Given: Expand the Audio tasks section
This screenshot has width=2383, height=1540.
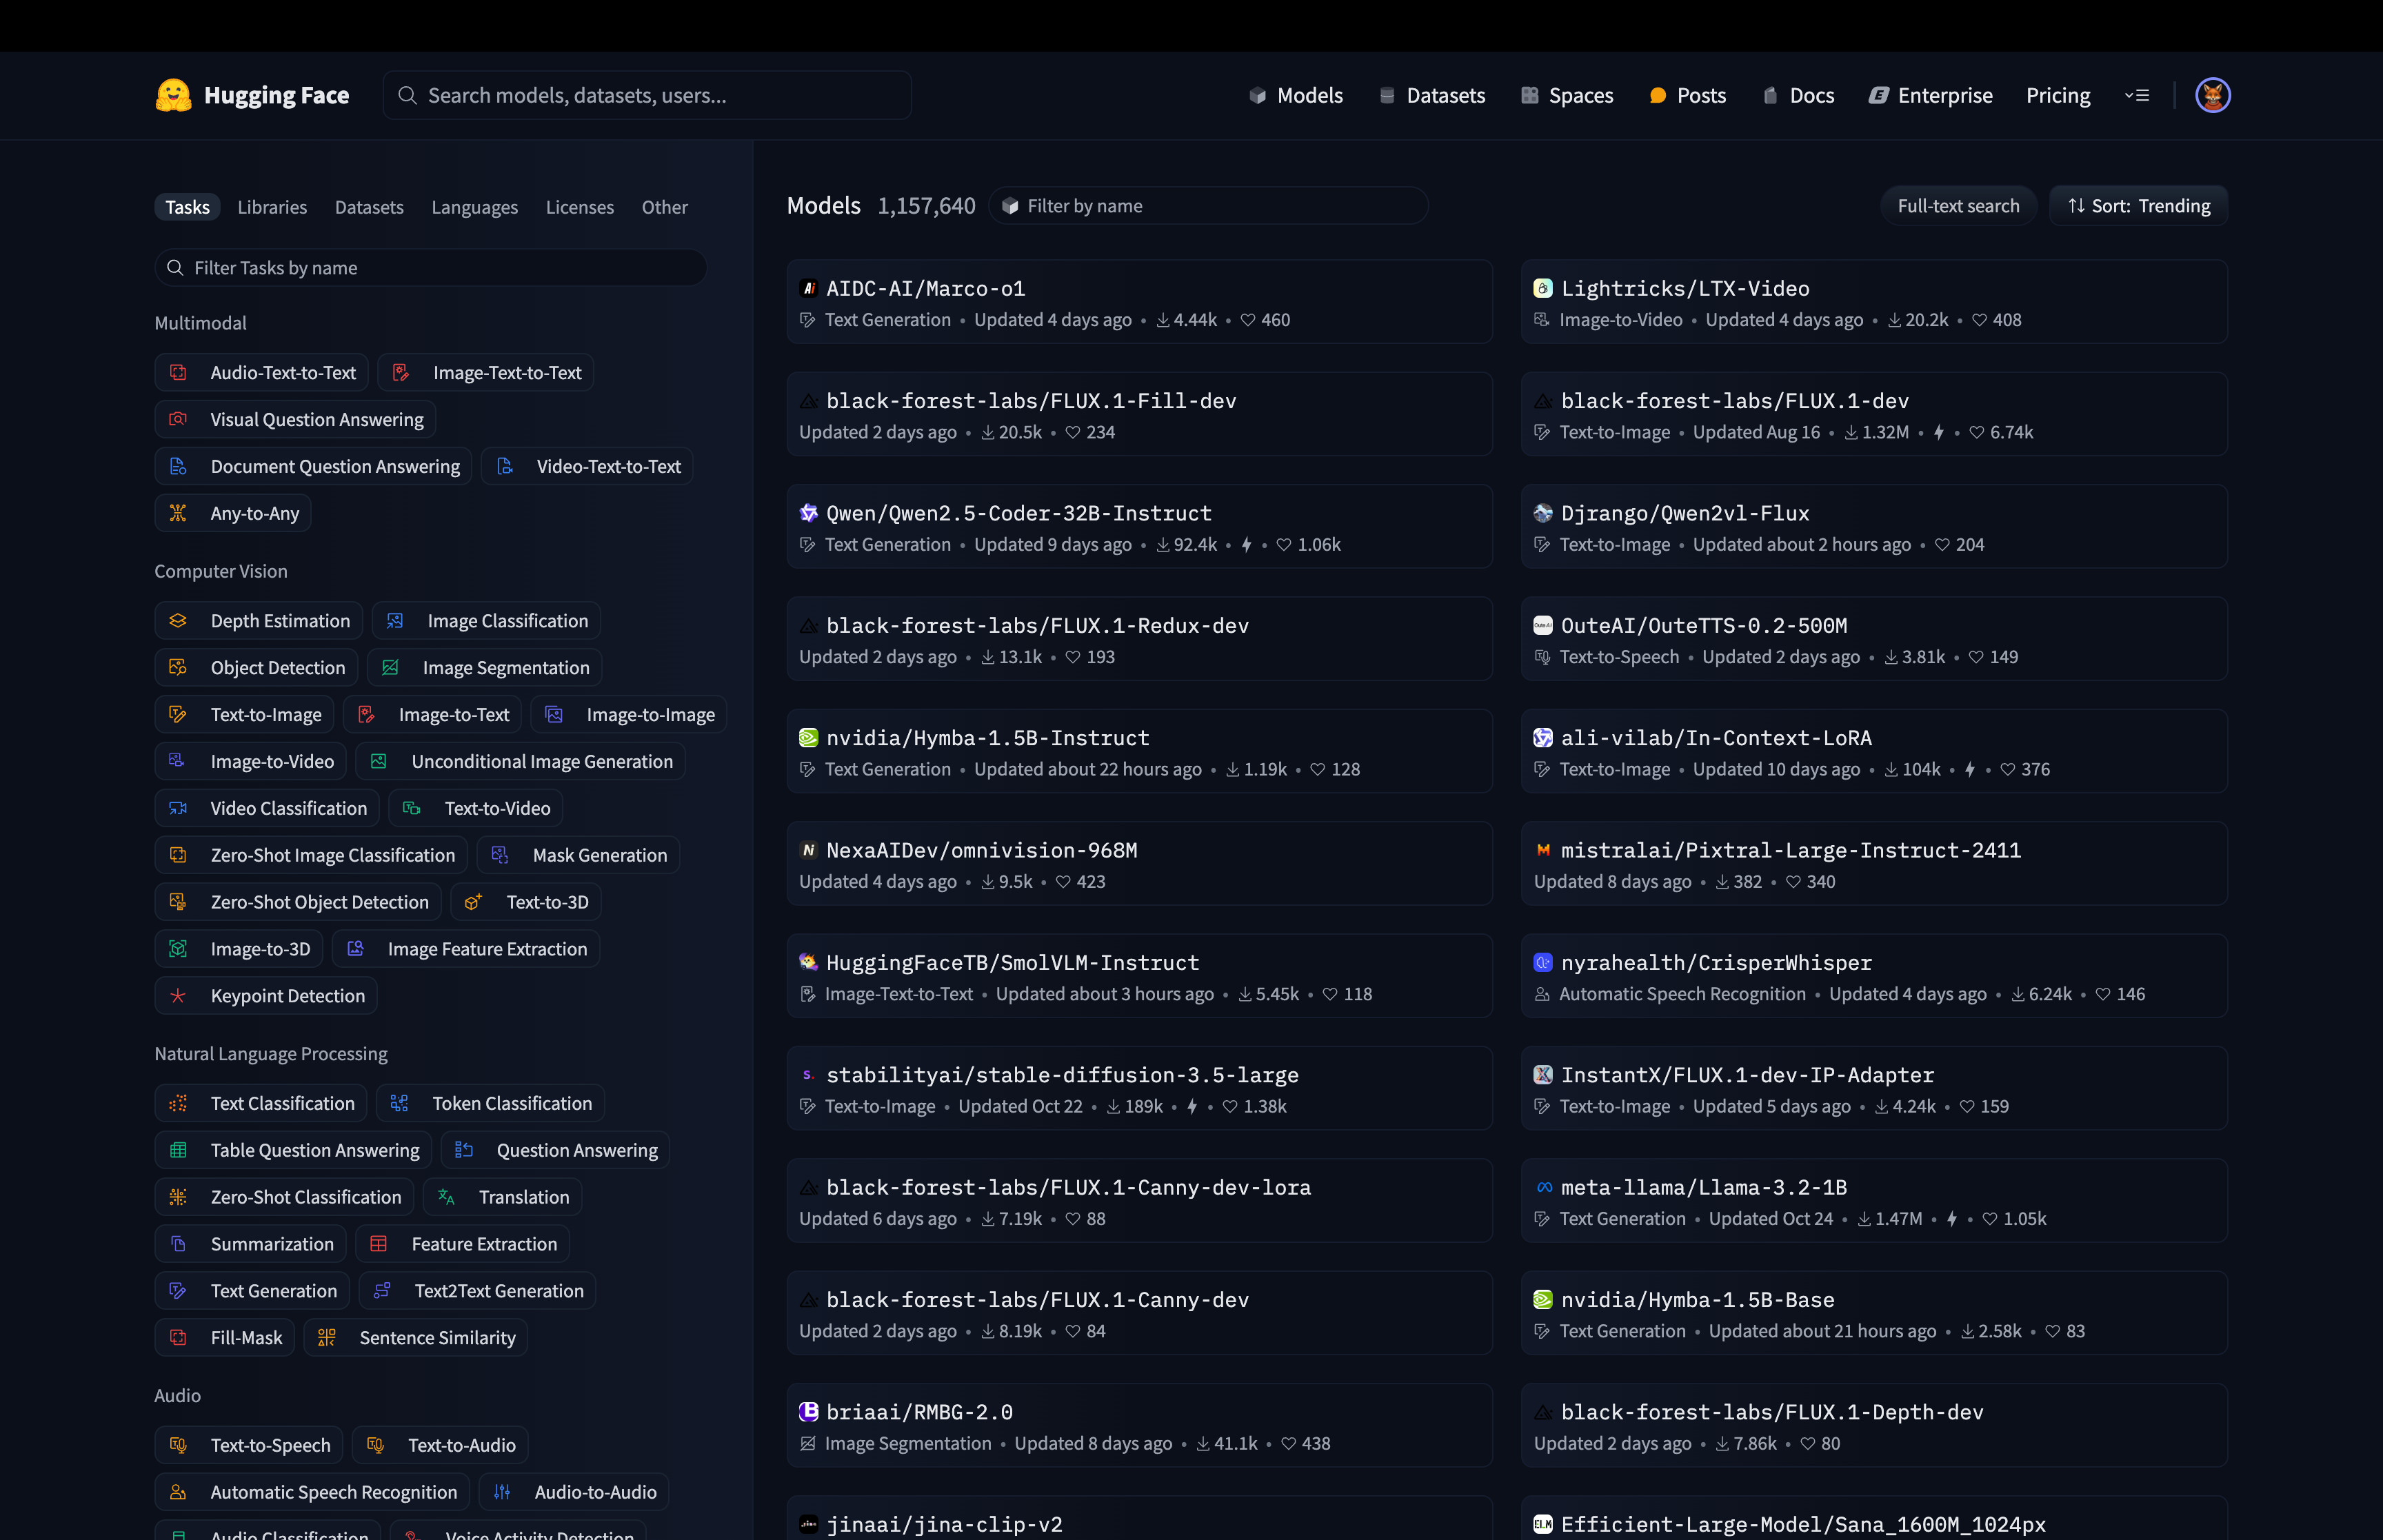Looking at the screenshot, I should coord(175,1394).
